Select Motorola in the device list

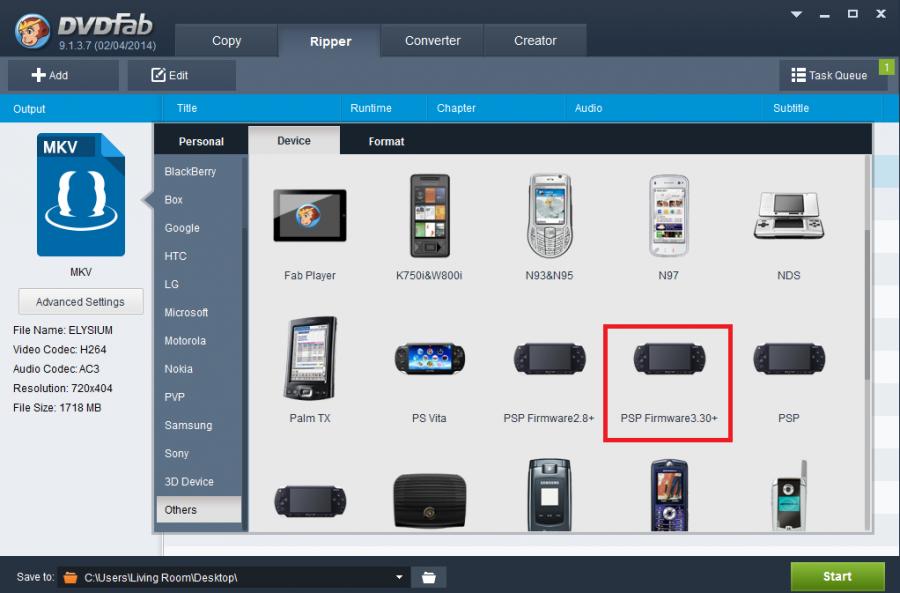click(199, 340)
